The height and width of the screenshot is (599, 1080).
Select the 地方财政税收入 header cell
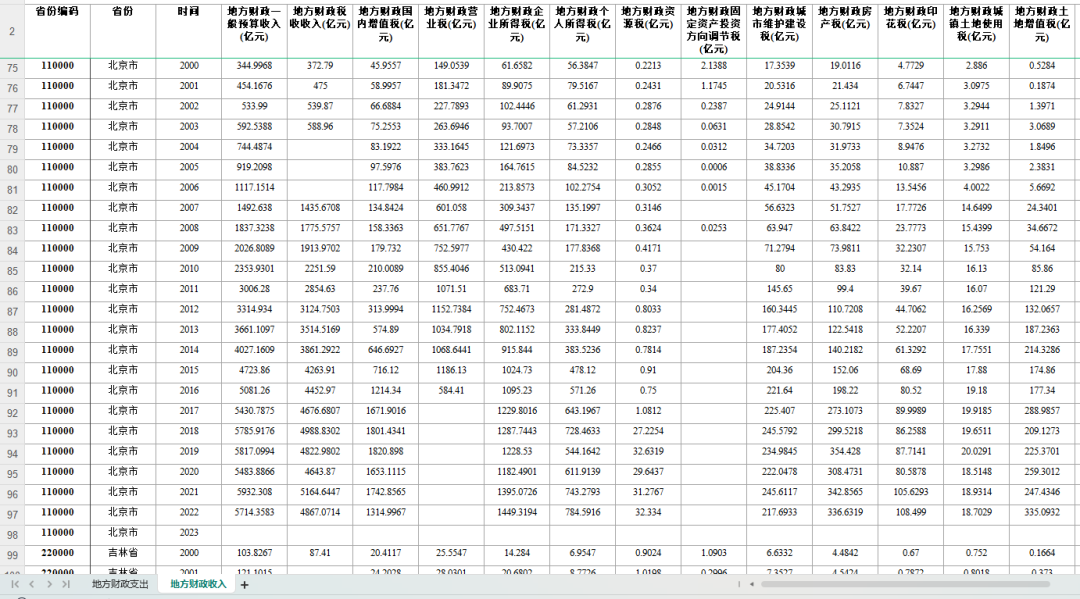(320, 24)
